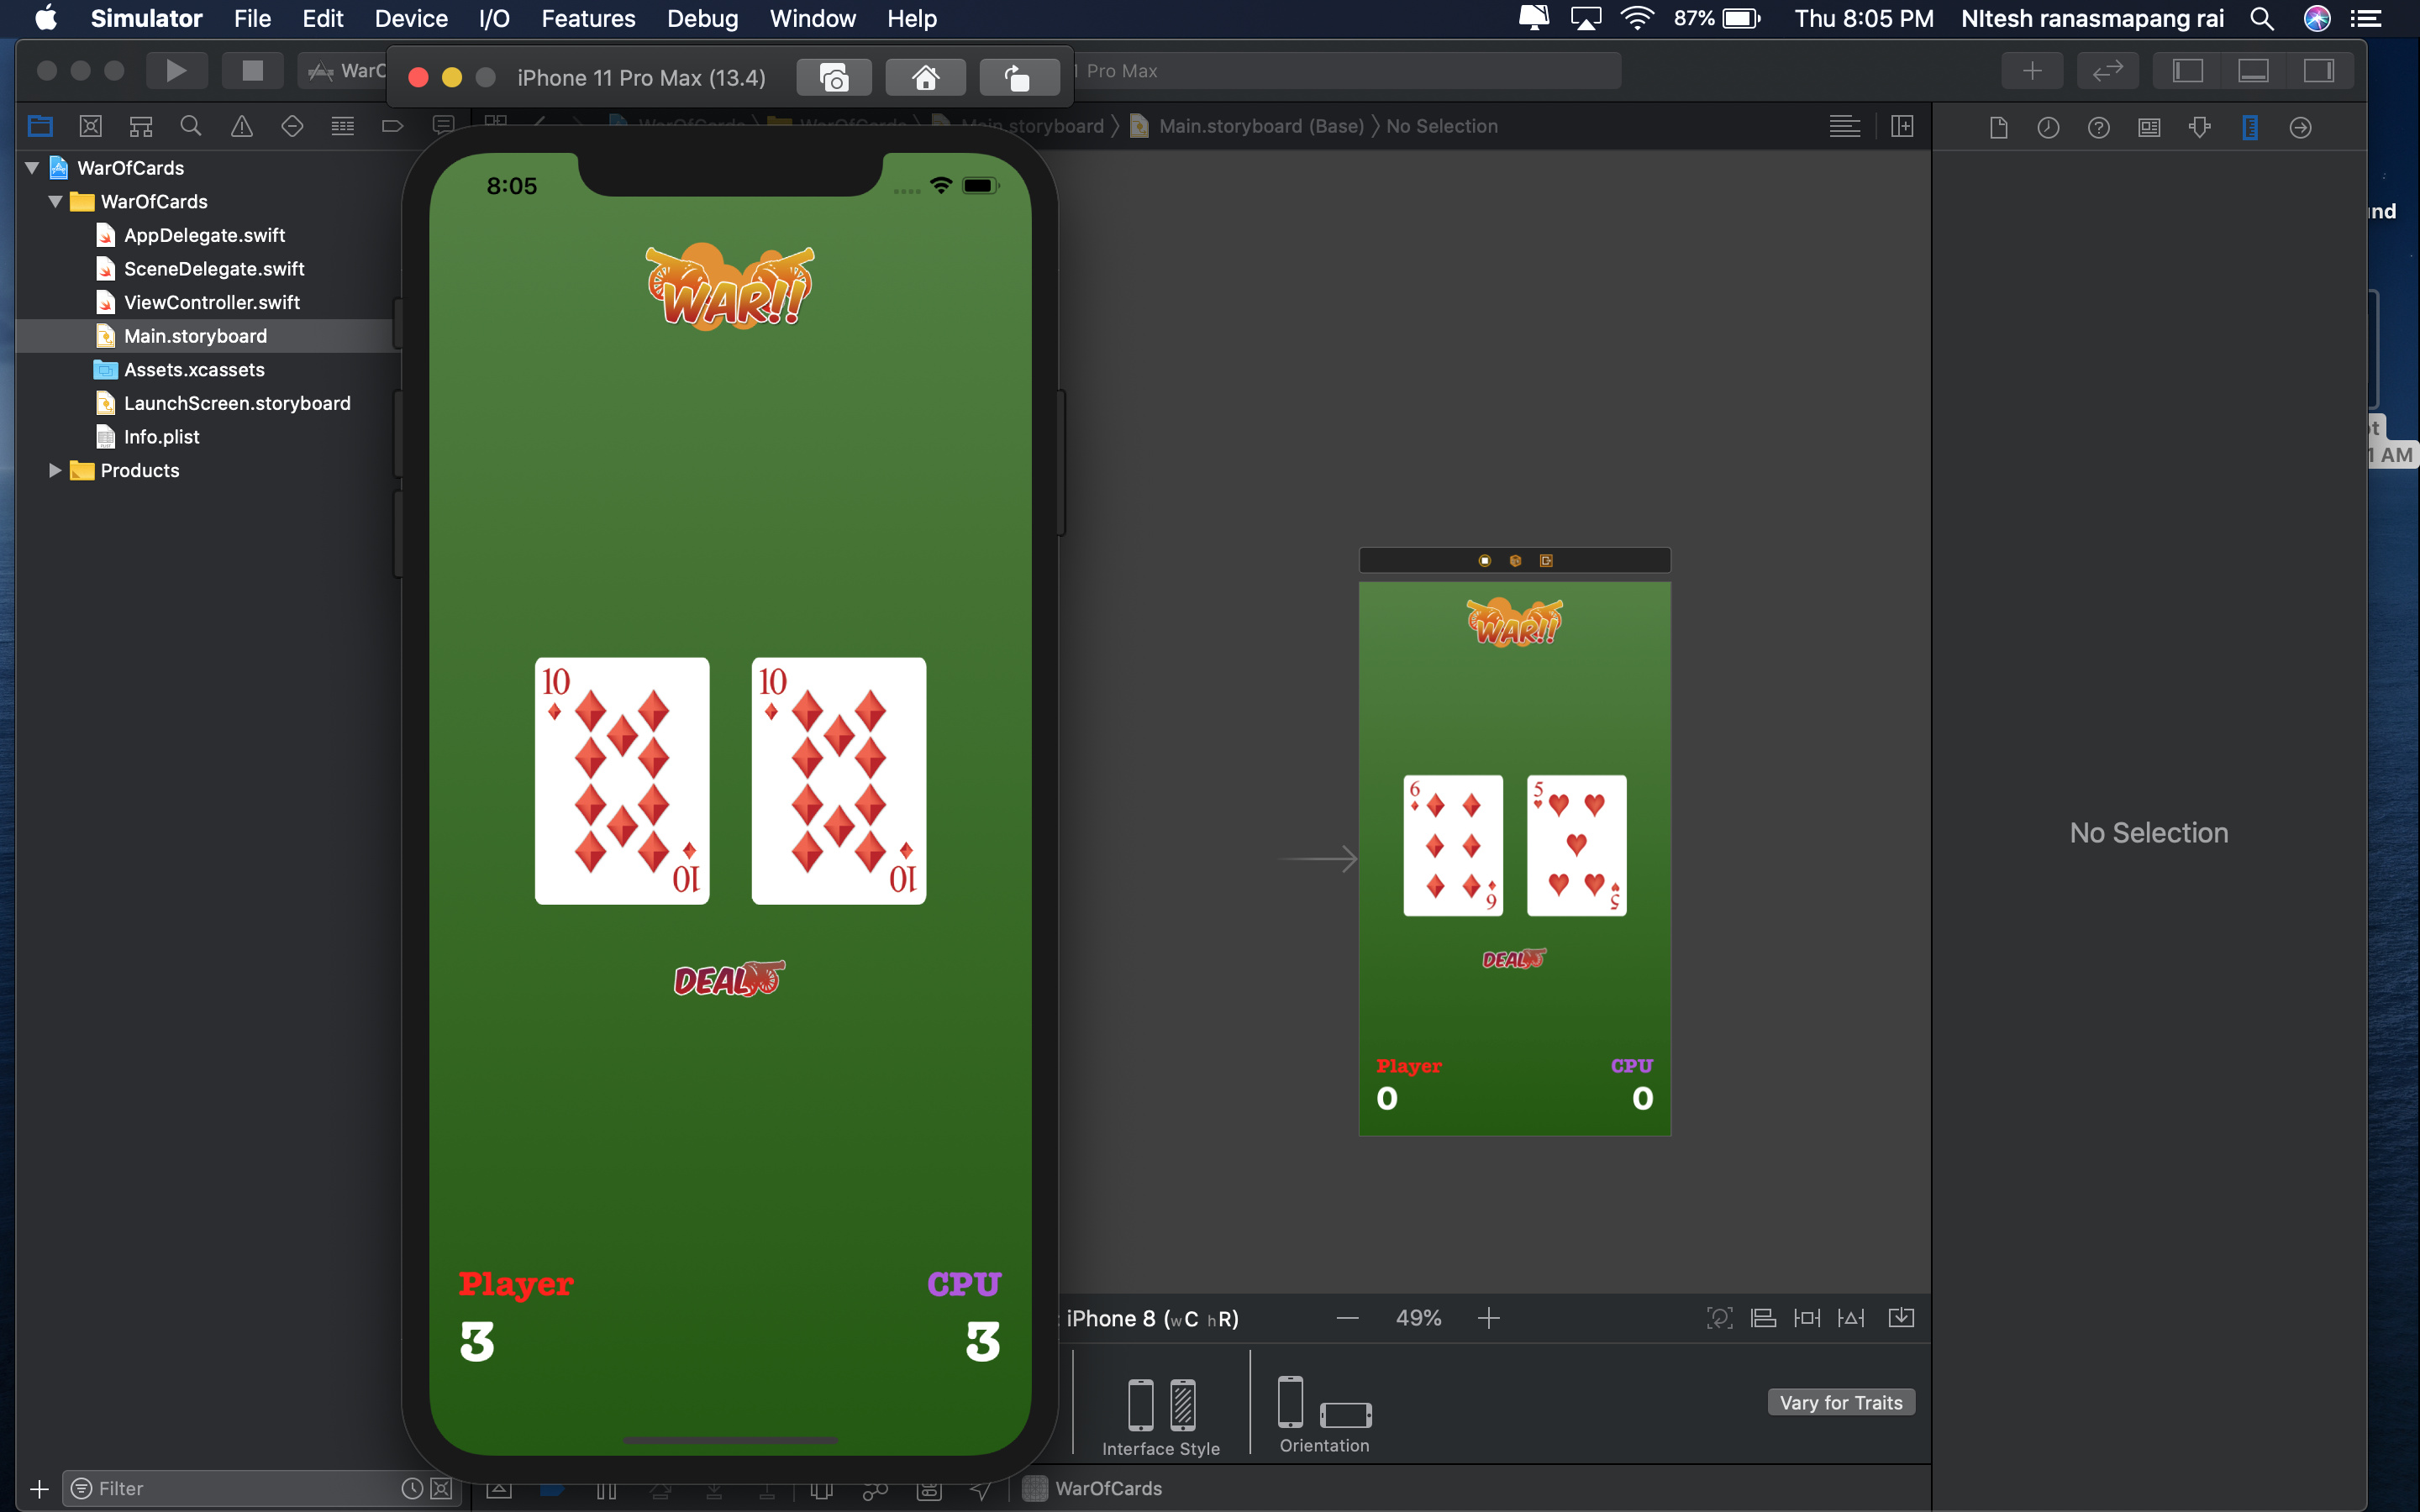Collapse the WarOfCards project disclosure triangle
Viewport: 2420px width, 1512px height.
[x=32, y=168]
